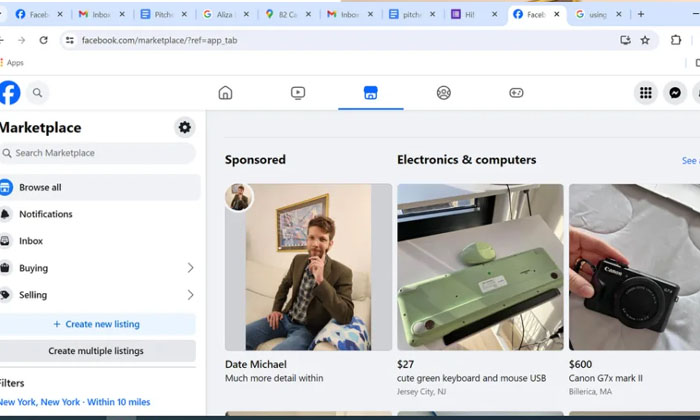The image size is (700, 420).
Task: Click Create new listing button
Action: coord(96,324)
